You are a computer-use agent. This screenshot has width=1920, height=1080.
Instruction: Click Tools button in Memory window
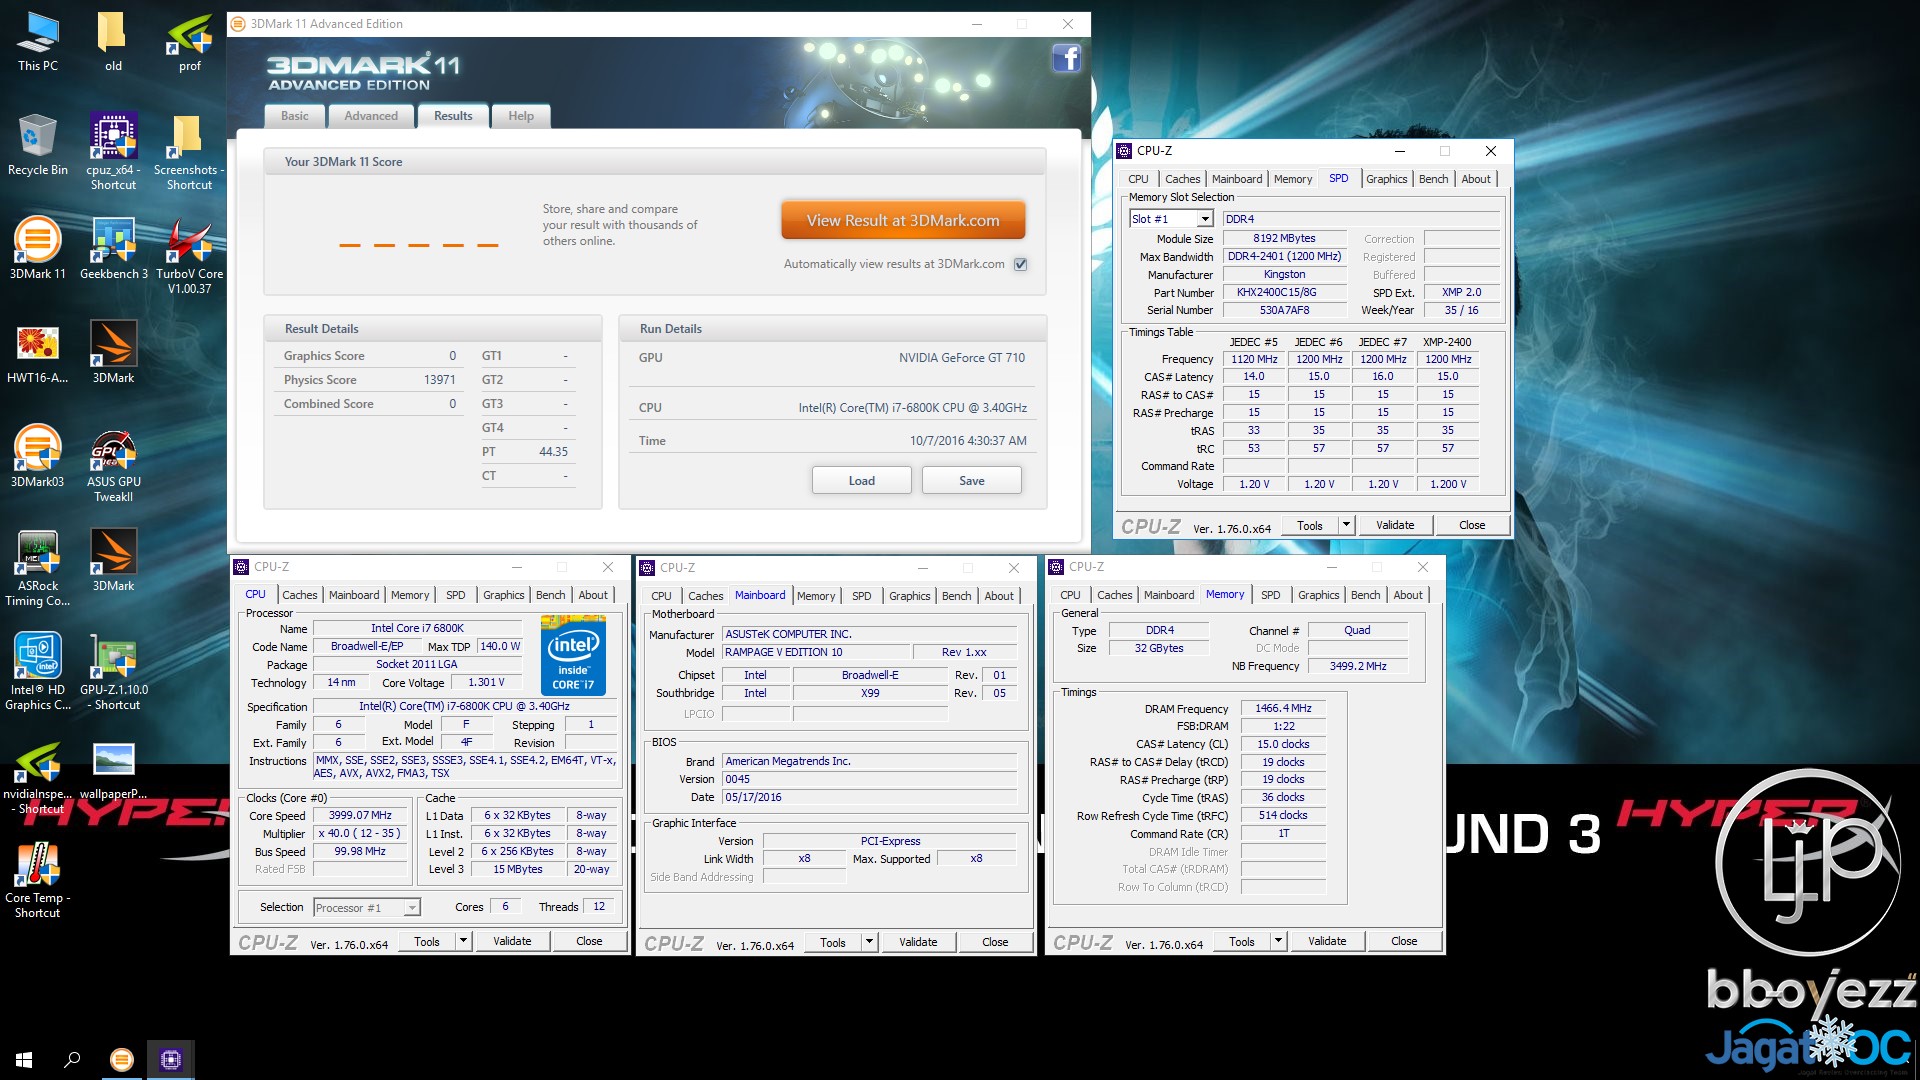[x=1242, y=941]
